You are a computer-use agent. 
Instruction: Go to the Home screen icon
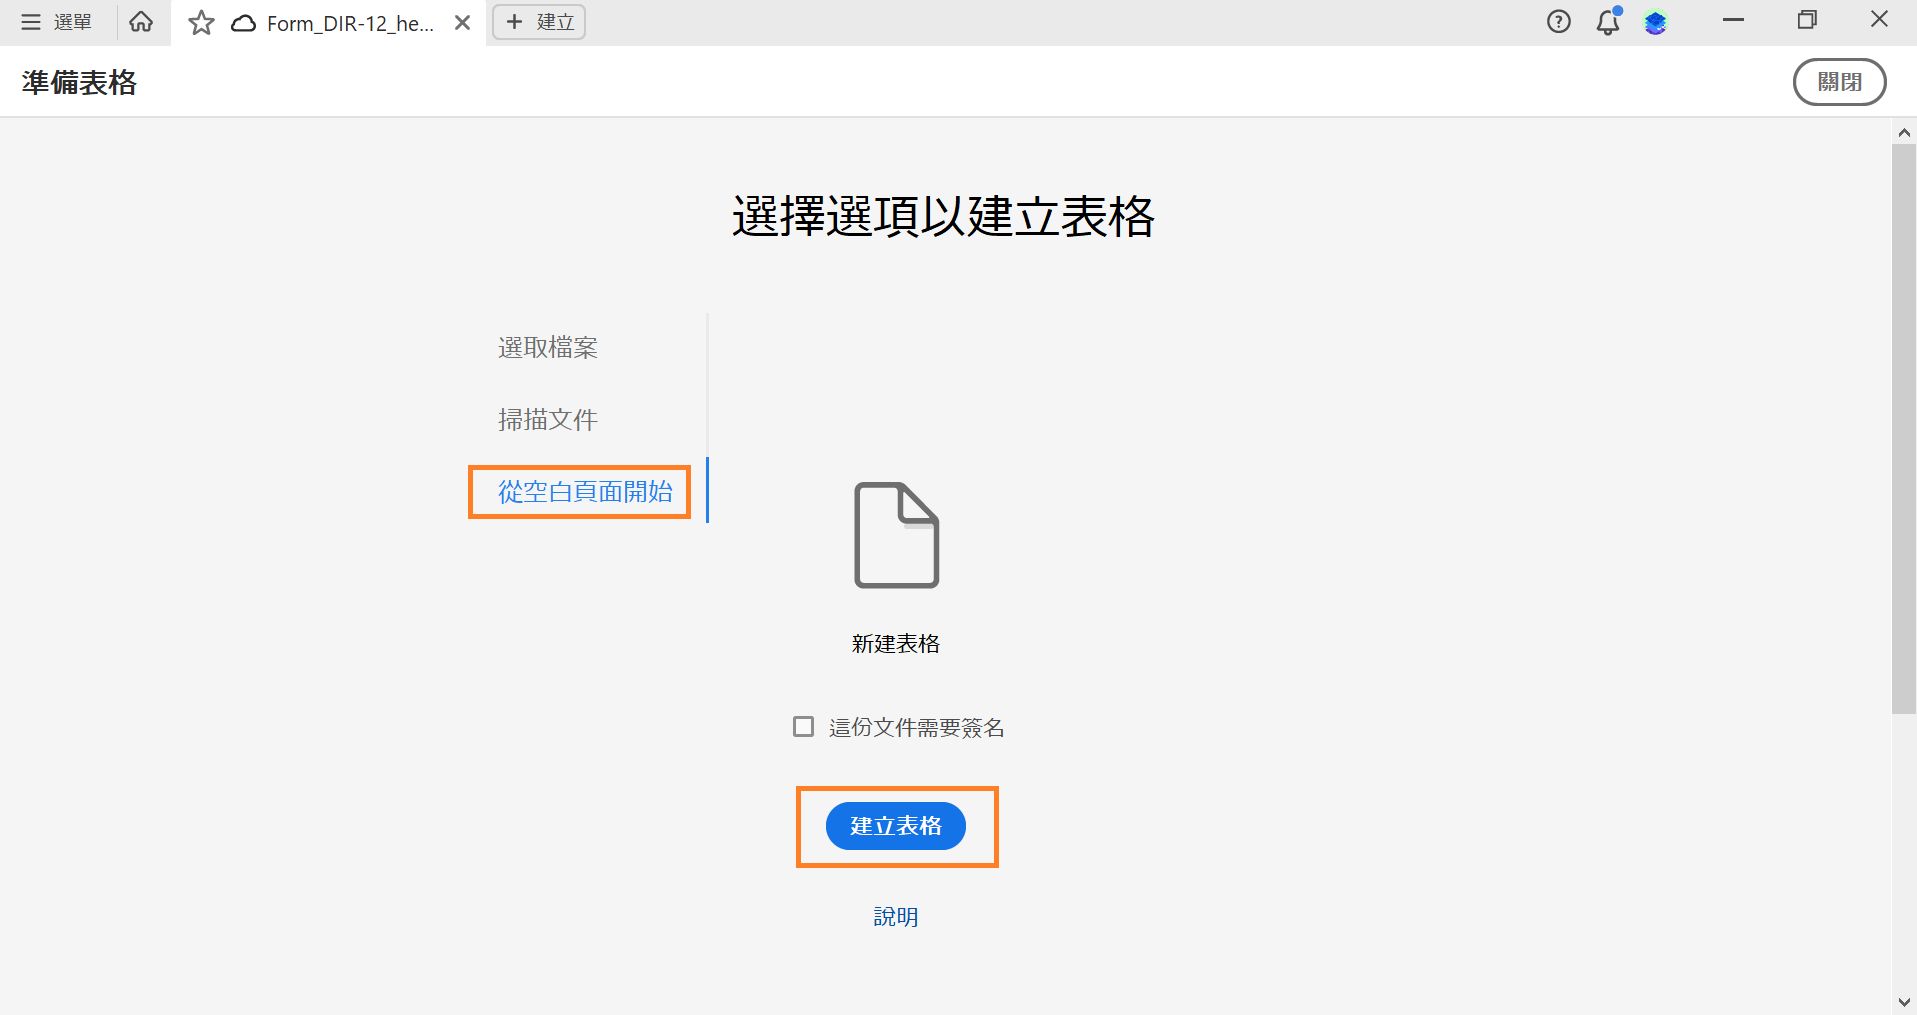point(140,21)
